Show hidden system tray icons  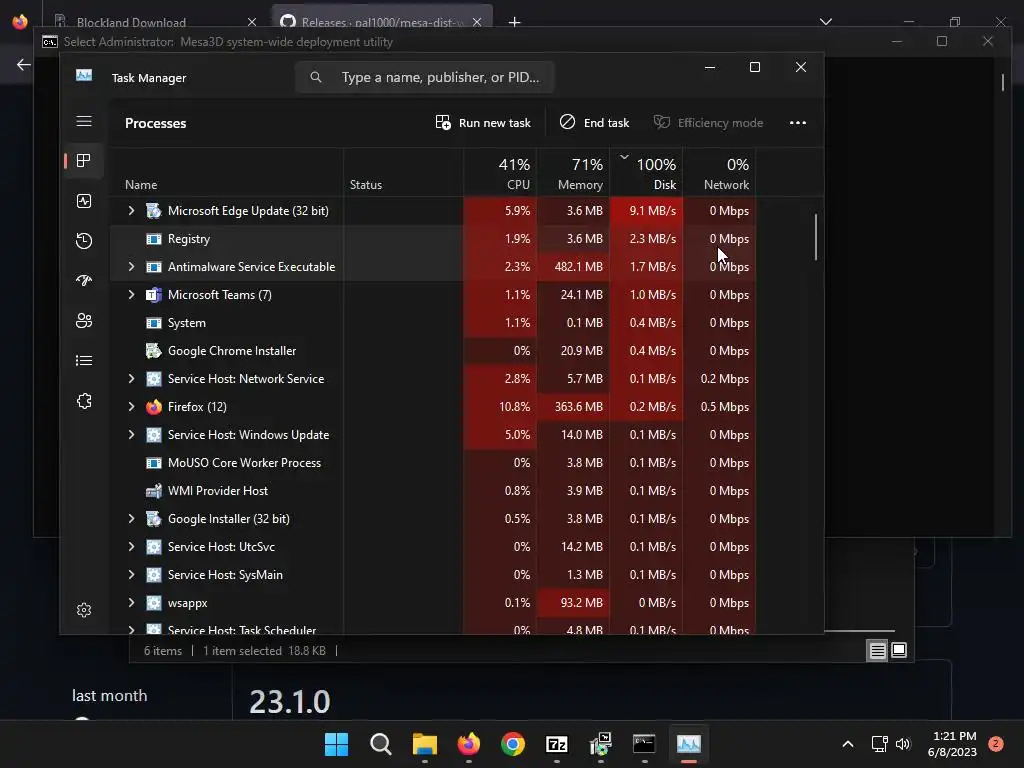[848, 744]
